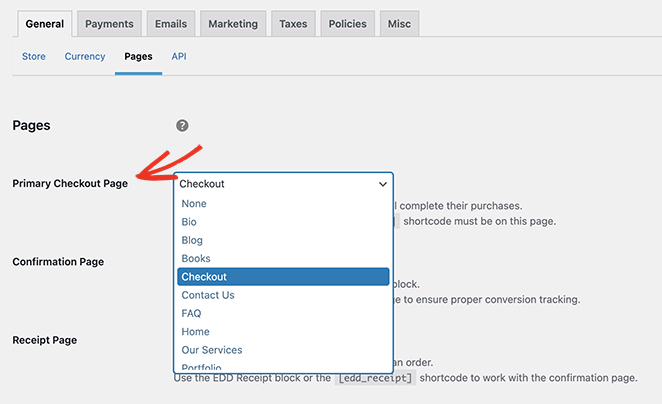Viewport: 662px width, 404px height.
Task: Open the Currency sub-section link
Action: (85, 57)
